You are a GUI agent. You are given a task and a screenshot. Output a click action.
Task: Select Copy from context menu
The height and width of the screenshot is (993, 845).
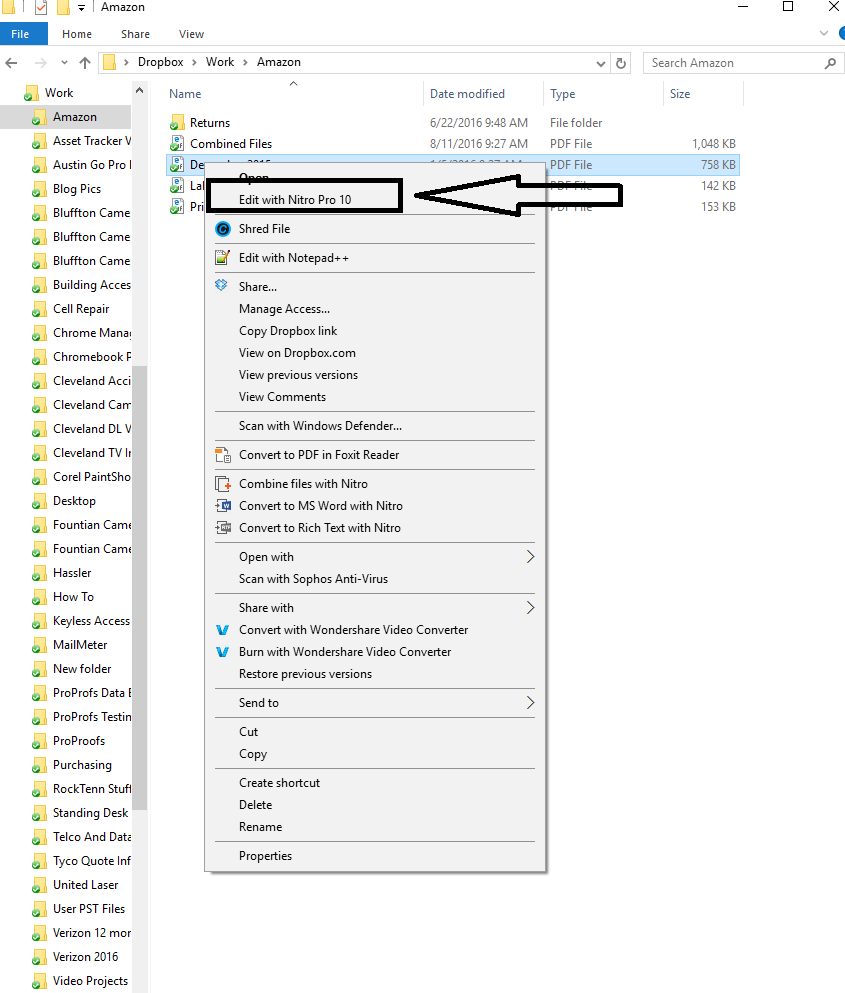(x=253, y=754)
